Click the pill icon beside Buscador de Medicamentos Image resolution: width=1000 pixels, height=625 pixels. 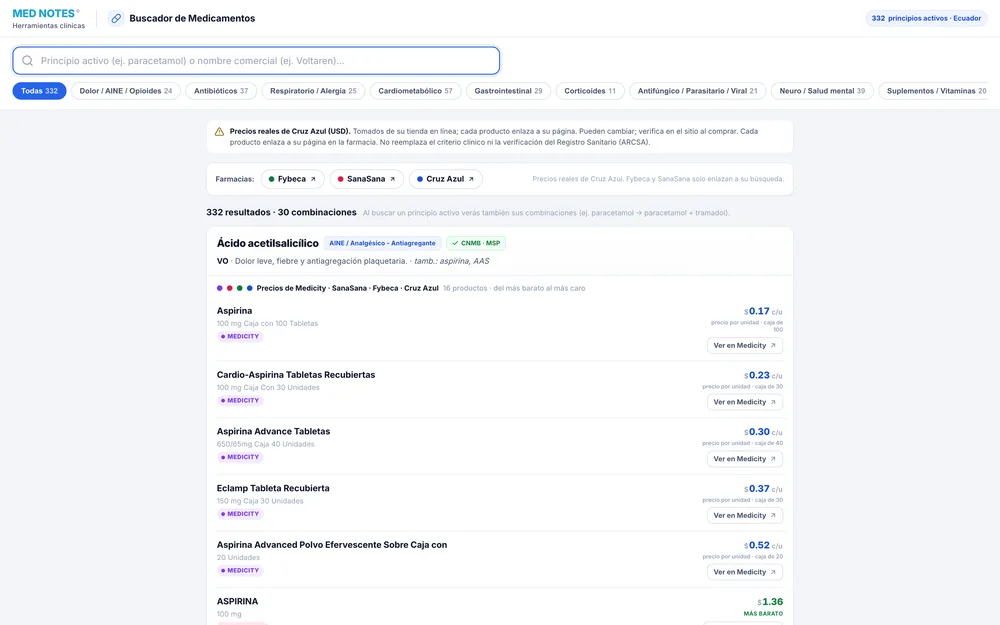pyautogui.click(x=115, y=18)
